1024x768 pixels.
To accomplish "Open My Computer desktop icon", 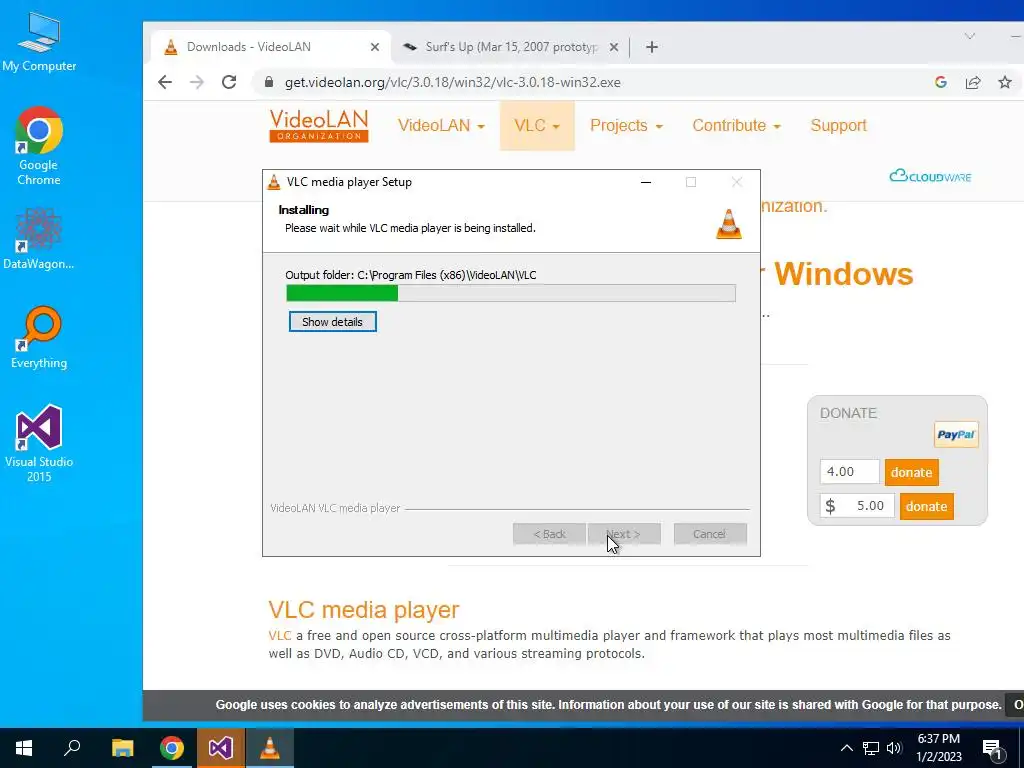I will coord(39,42).
